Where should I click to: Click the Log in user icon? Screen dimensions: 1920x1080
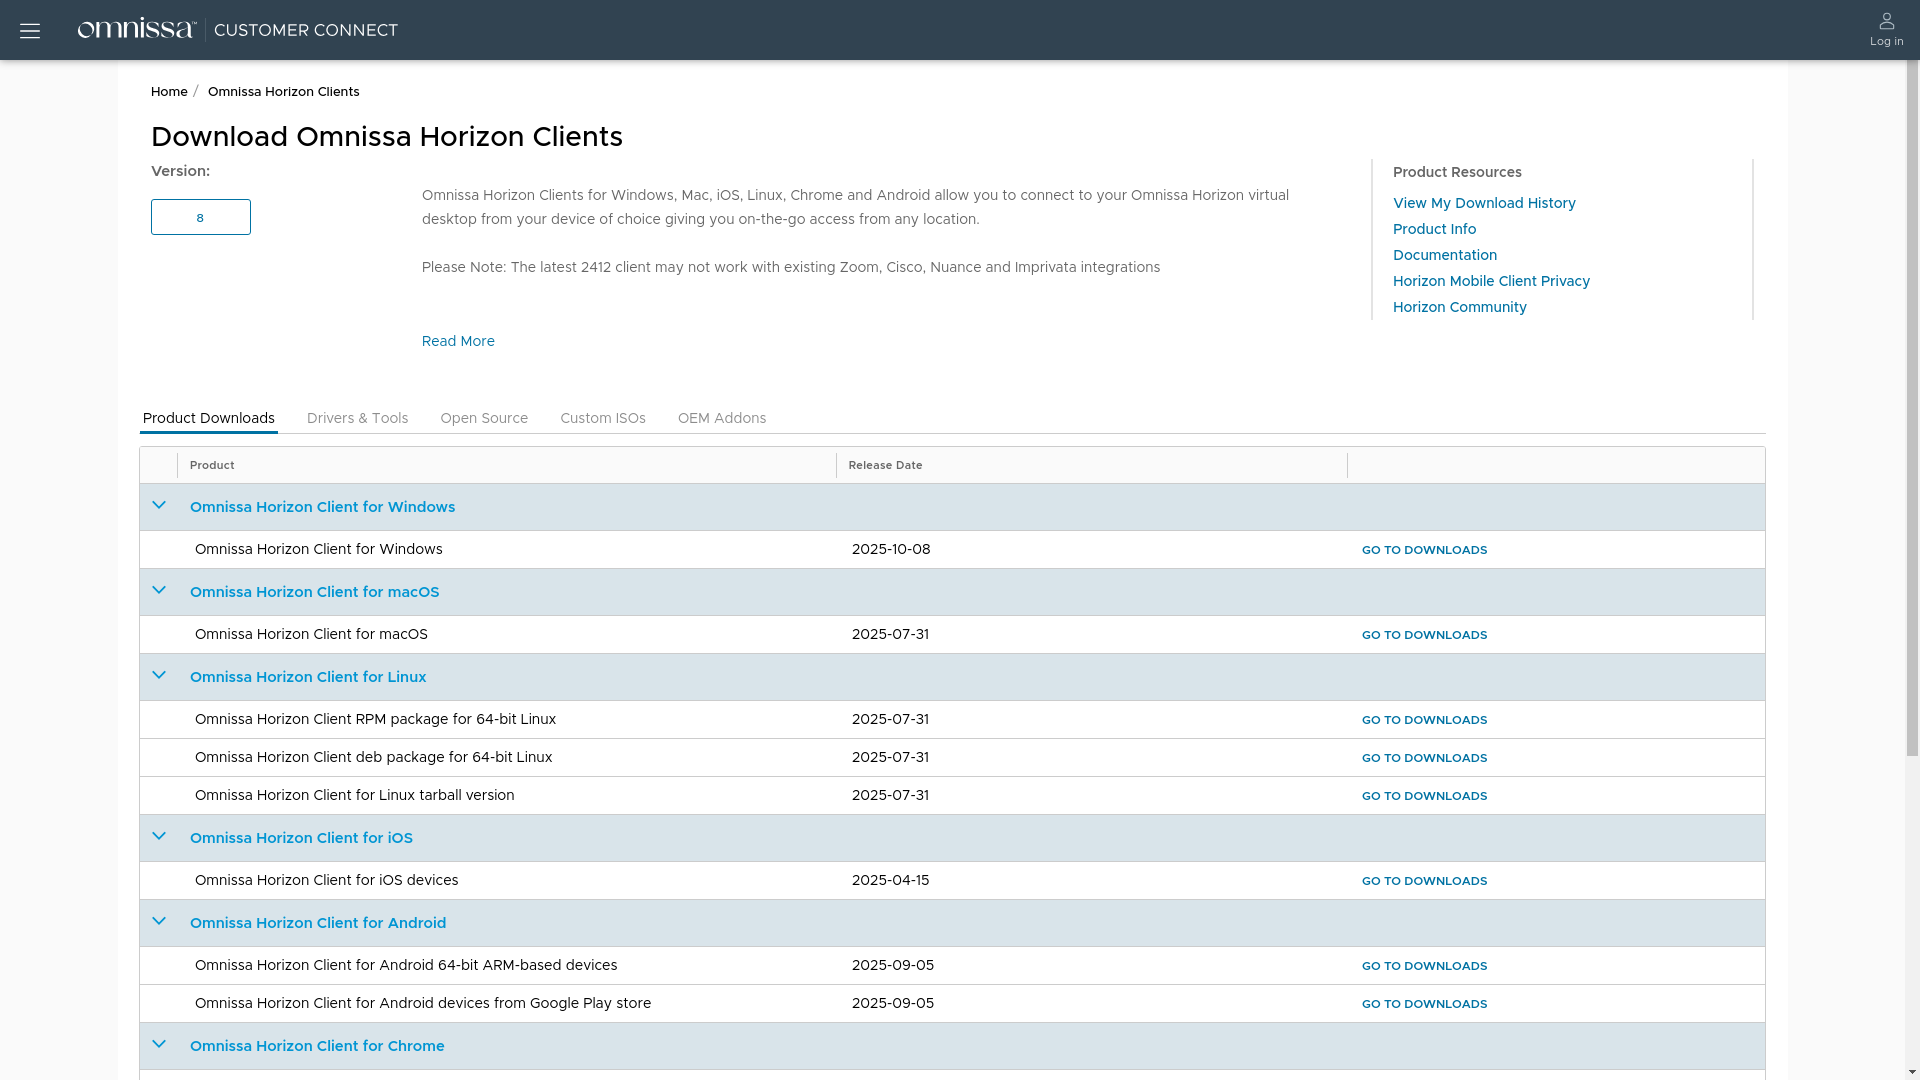pyautogui.click(x=1886, y=30)
